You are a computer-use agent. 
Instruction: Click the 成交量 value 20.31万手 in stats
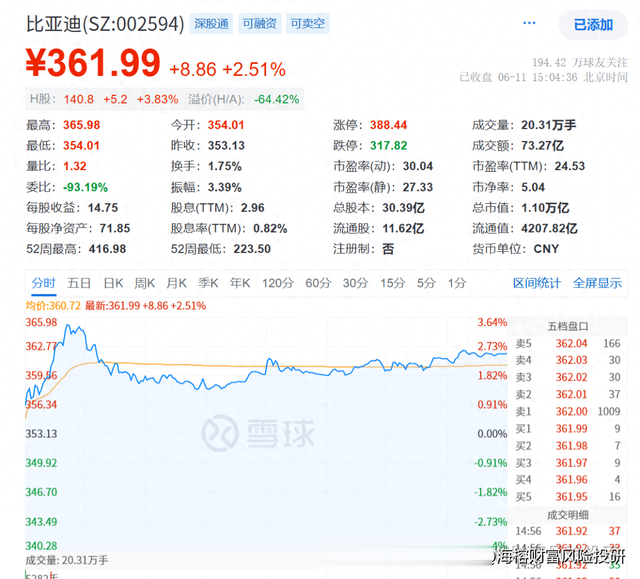tap(548, 125)
